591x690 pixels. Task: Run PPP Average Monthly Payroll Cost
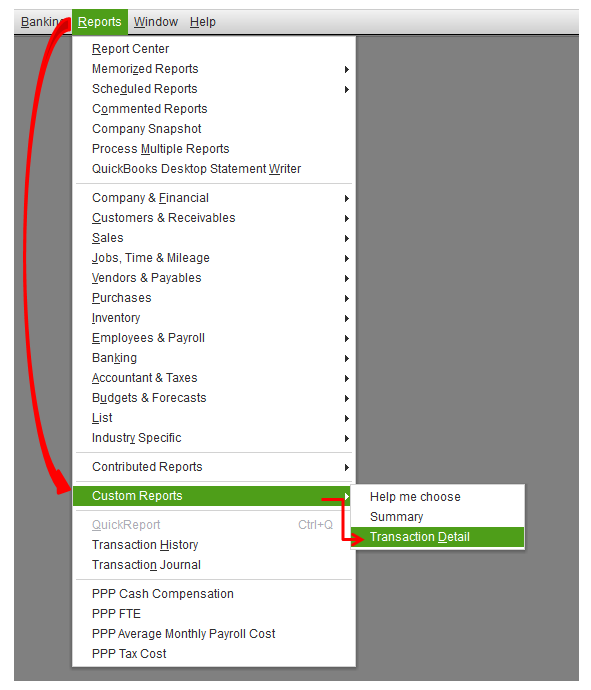183,634
